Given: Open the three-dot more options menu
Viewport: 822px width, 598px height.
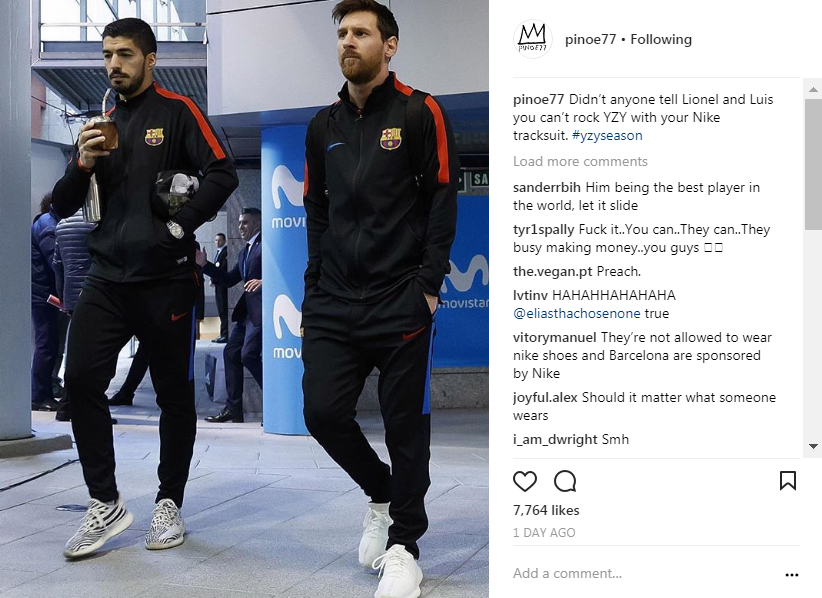Looking at the screenshot, I should point(792,575).
